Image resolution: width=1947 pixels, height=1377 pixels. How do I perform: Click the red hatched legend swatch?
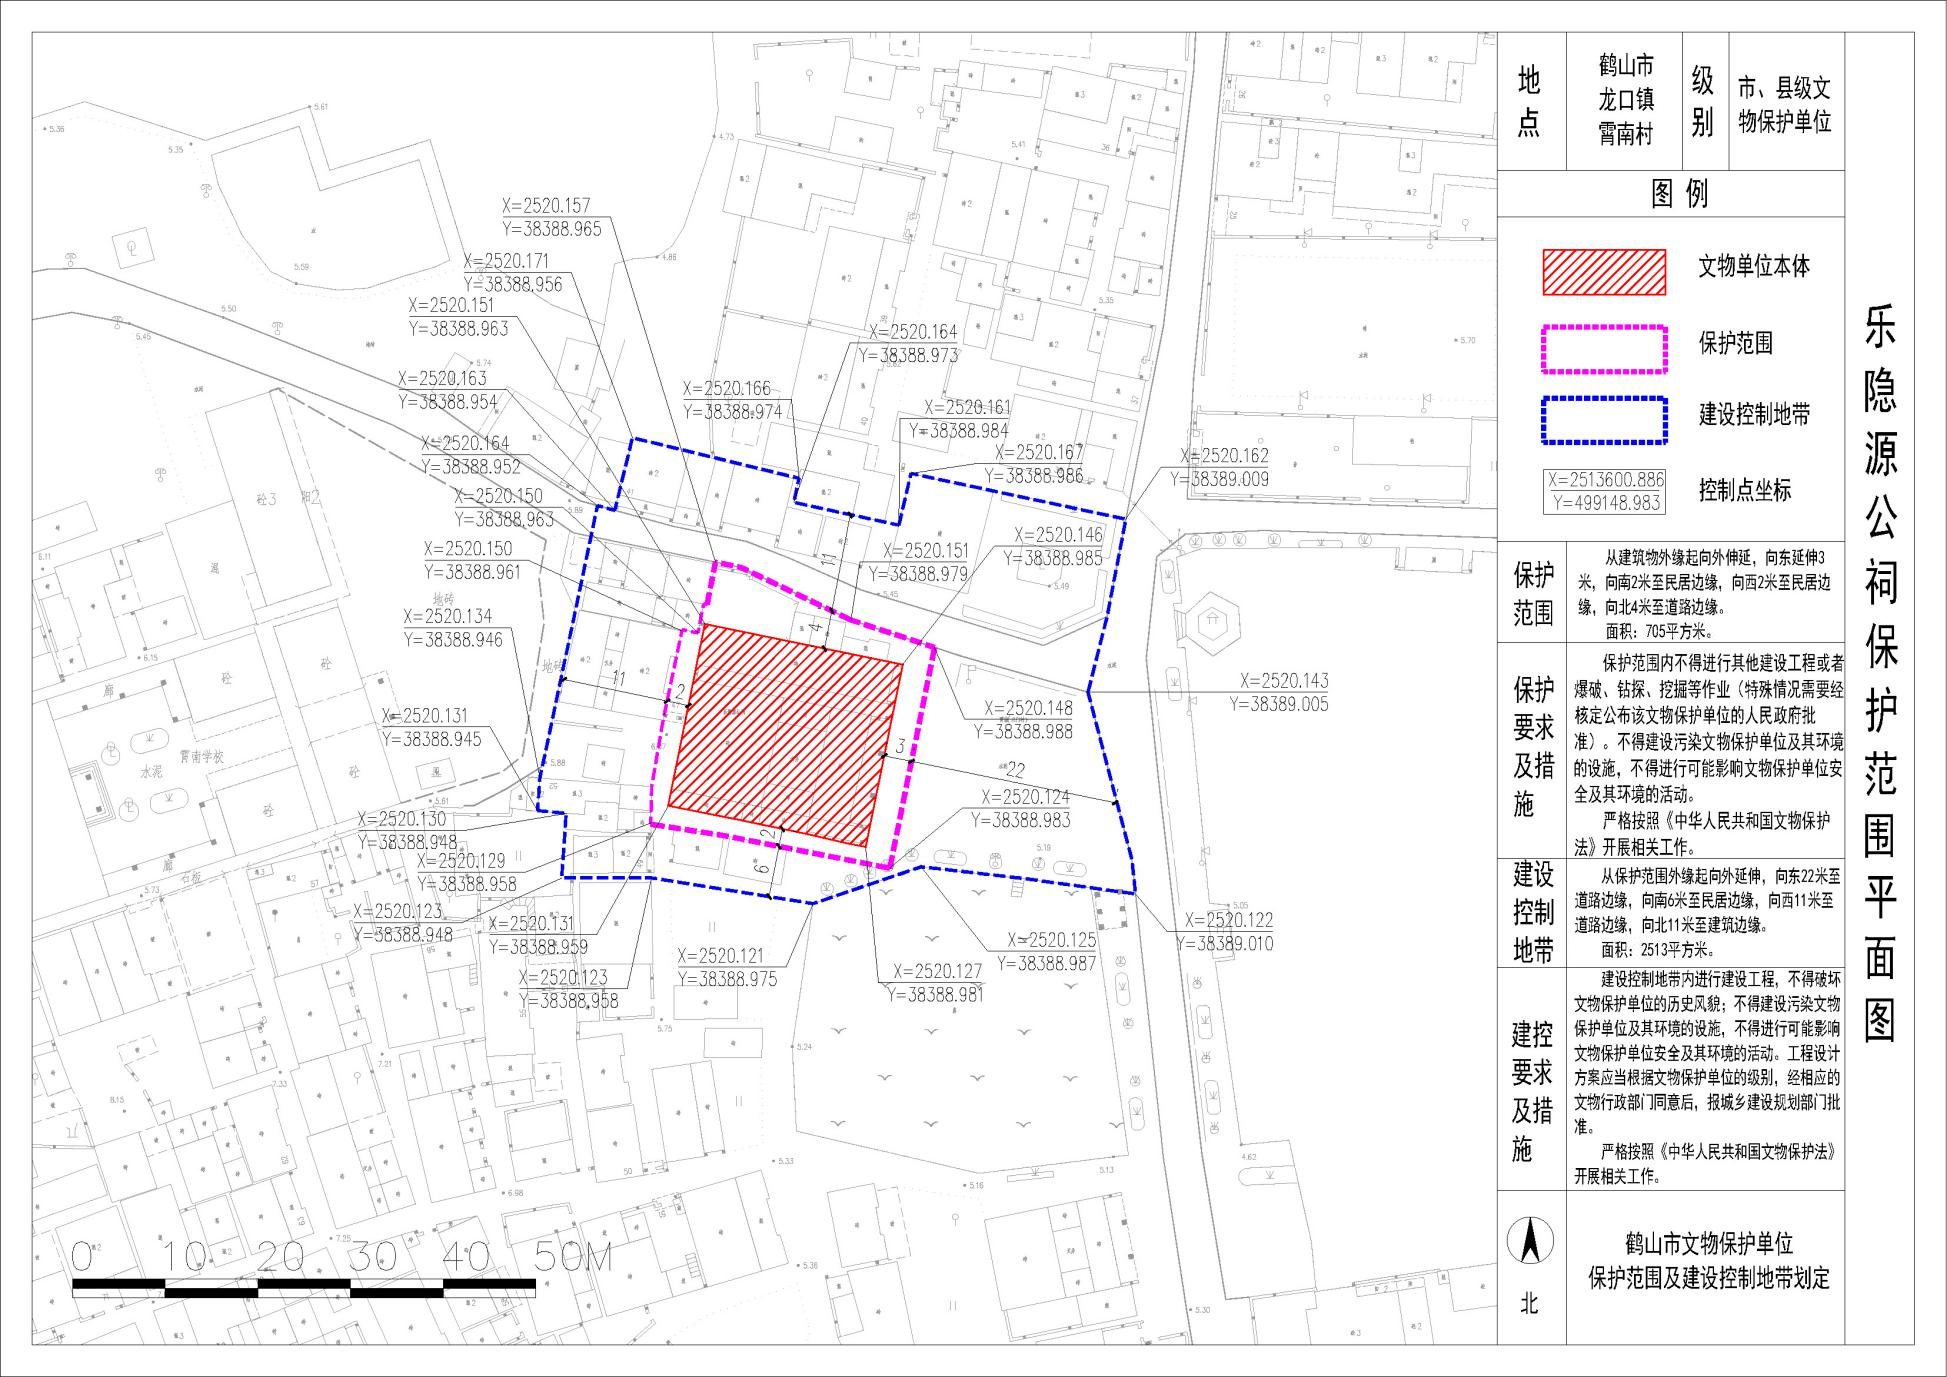(x=1604, y=272)
